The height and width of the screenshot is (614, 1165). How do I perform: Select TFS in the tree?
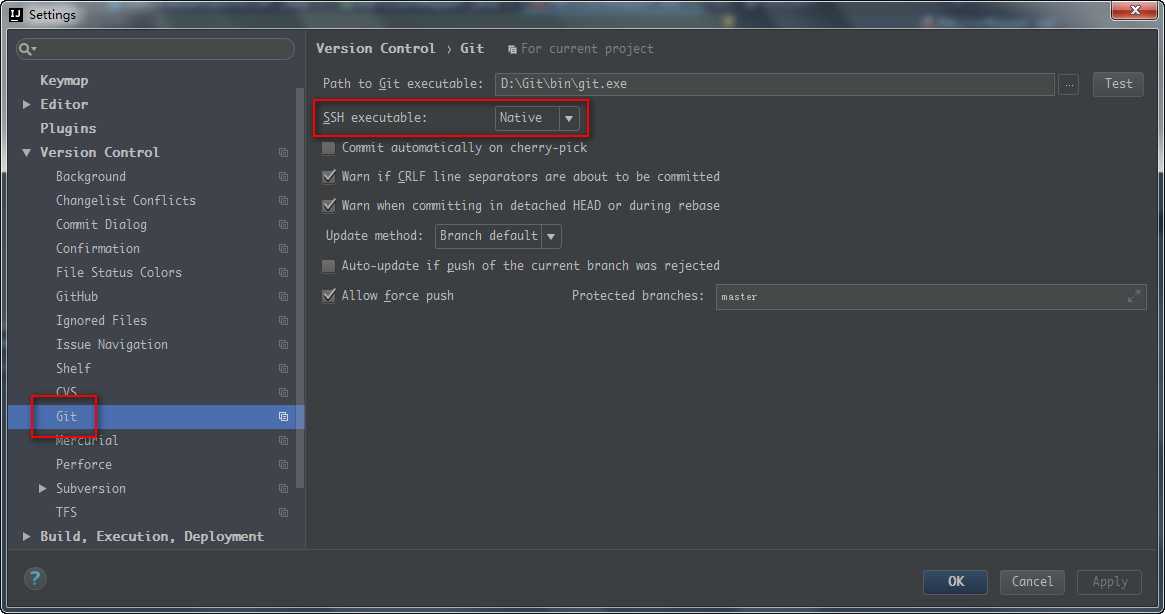66,513
